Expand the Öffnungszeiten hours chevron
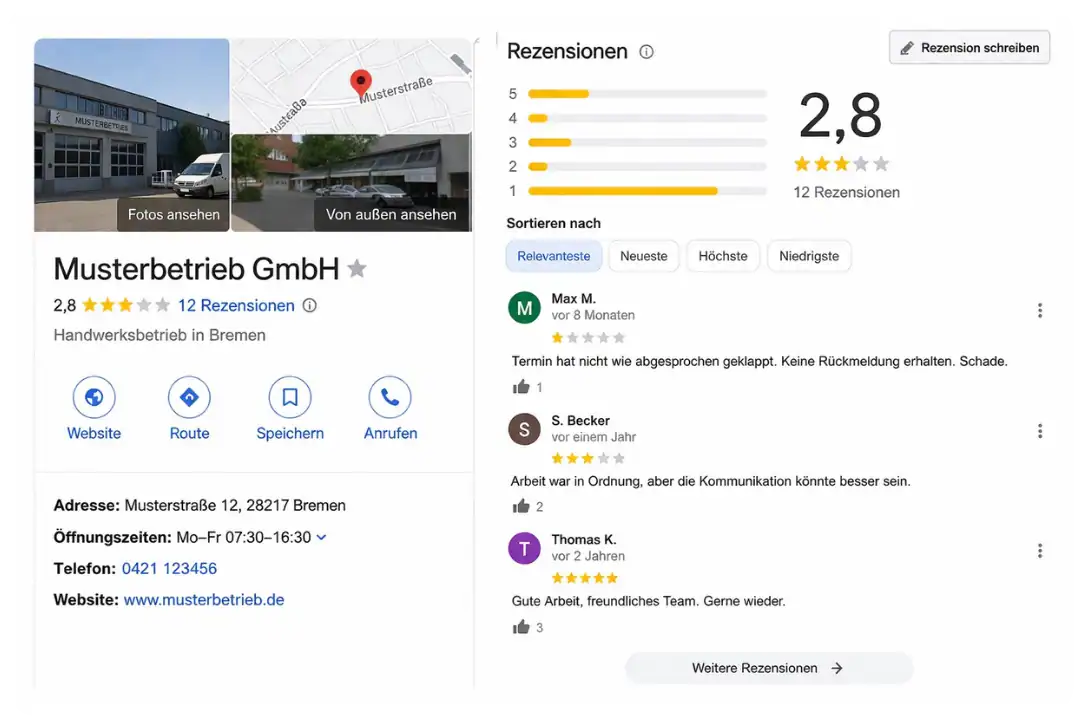1080x720 pixels. tap(321, 537)
